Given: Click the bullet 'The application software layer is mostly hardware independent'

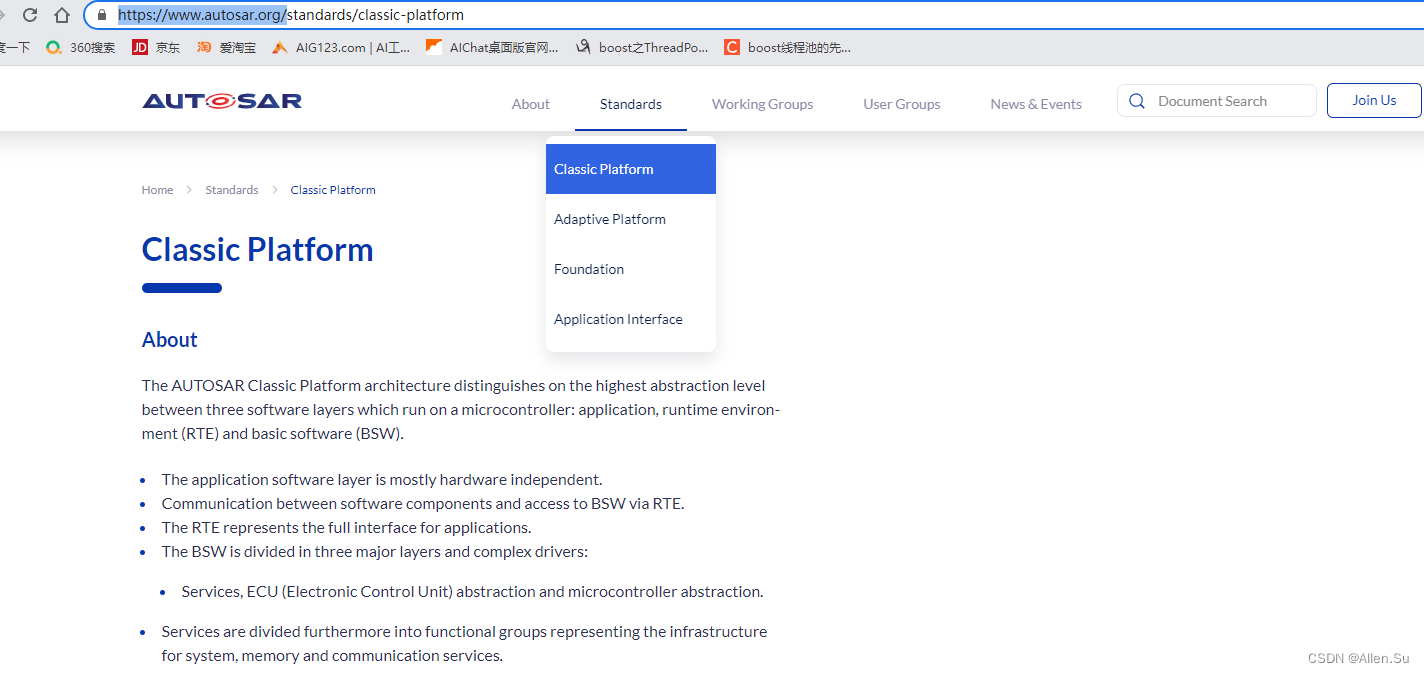Looking at the screenshot, I should pyautogui.click(x=382, y=479).
